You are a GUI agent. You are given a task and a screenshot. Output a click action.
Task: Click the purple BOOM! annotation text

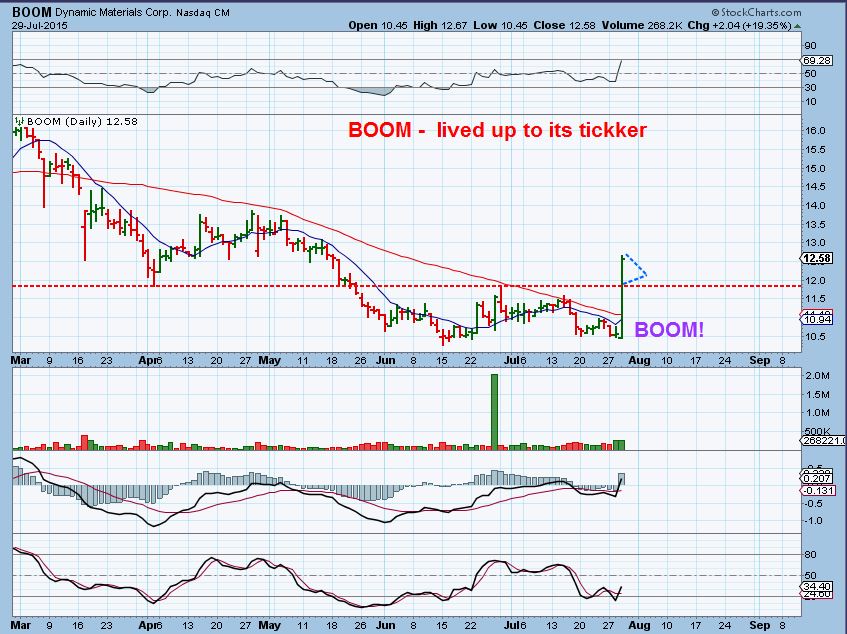[669, 329]
